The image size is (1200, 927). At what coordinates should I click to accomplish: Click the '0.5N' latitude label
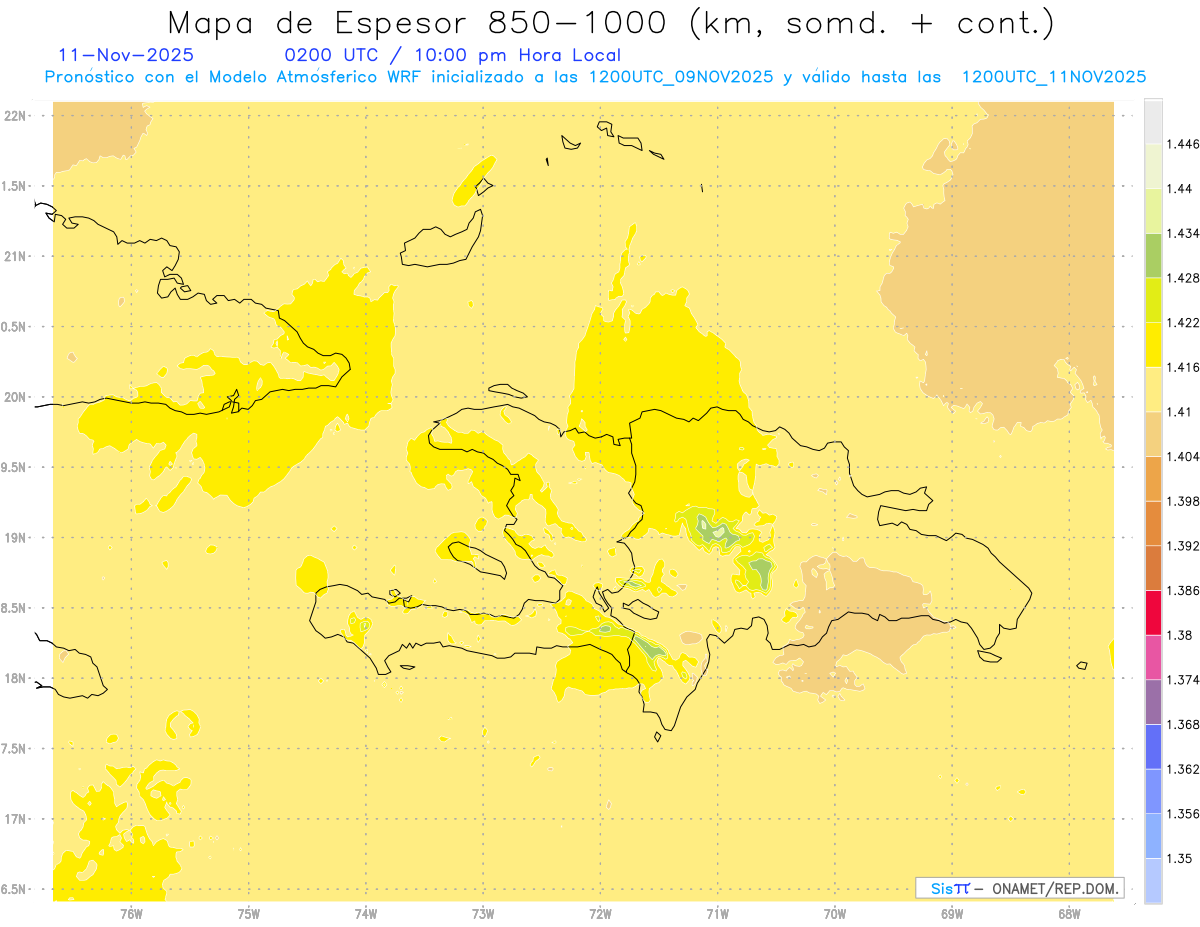click(14, 327)
